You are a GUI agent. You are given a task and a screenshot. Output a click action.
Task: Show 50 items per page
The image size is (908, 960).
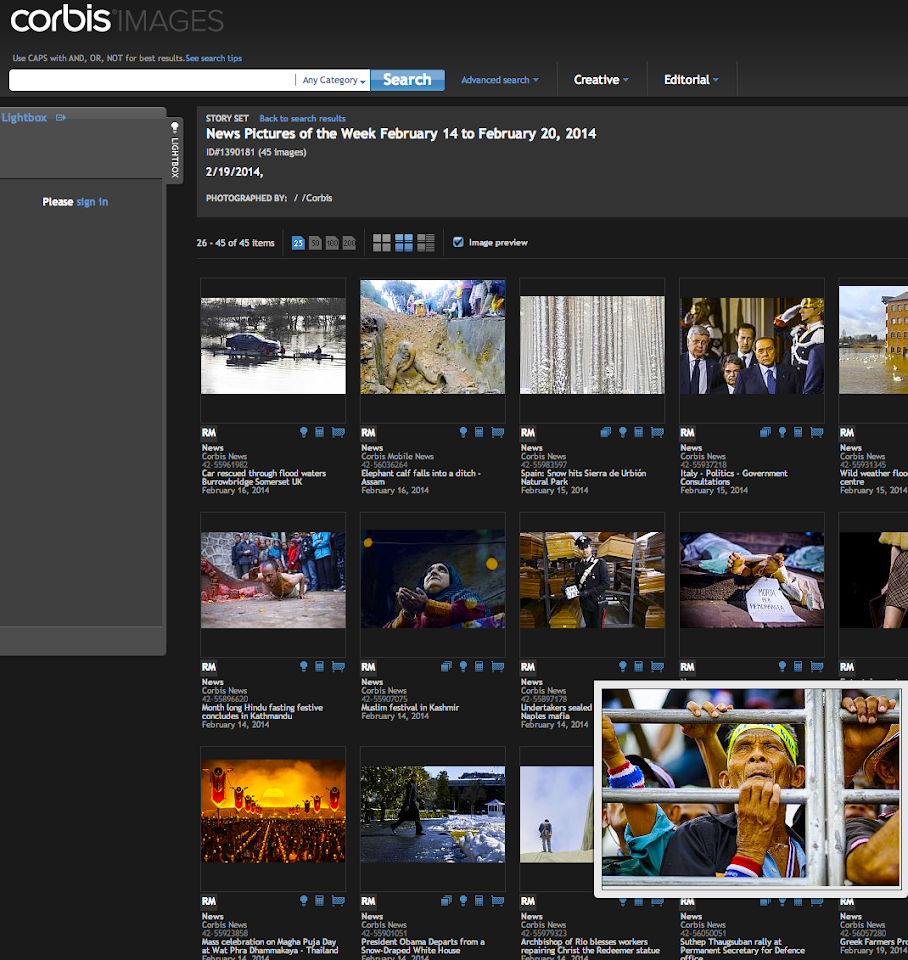click(x=315, y=243)
